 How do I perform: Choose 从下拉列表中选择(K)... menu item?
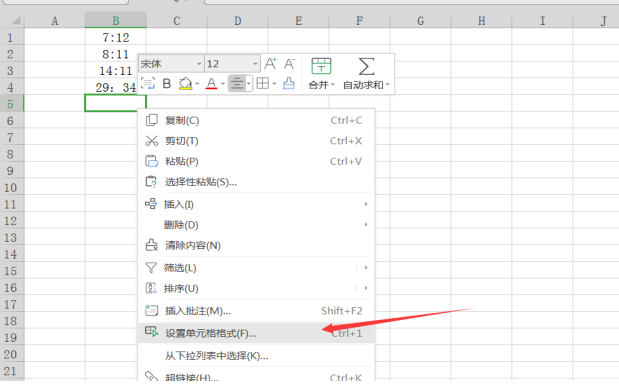[256, 356]
